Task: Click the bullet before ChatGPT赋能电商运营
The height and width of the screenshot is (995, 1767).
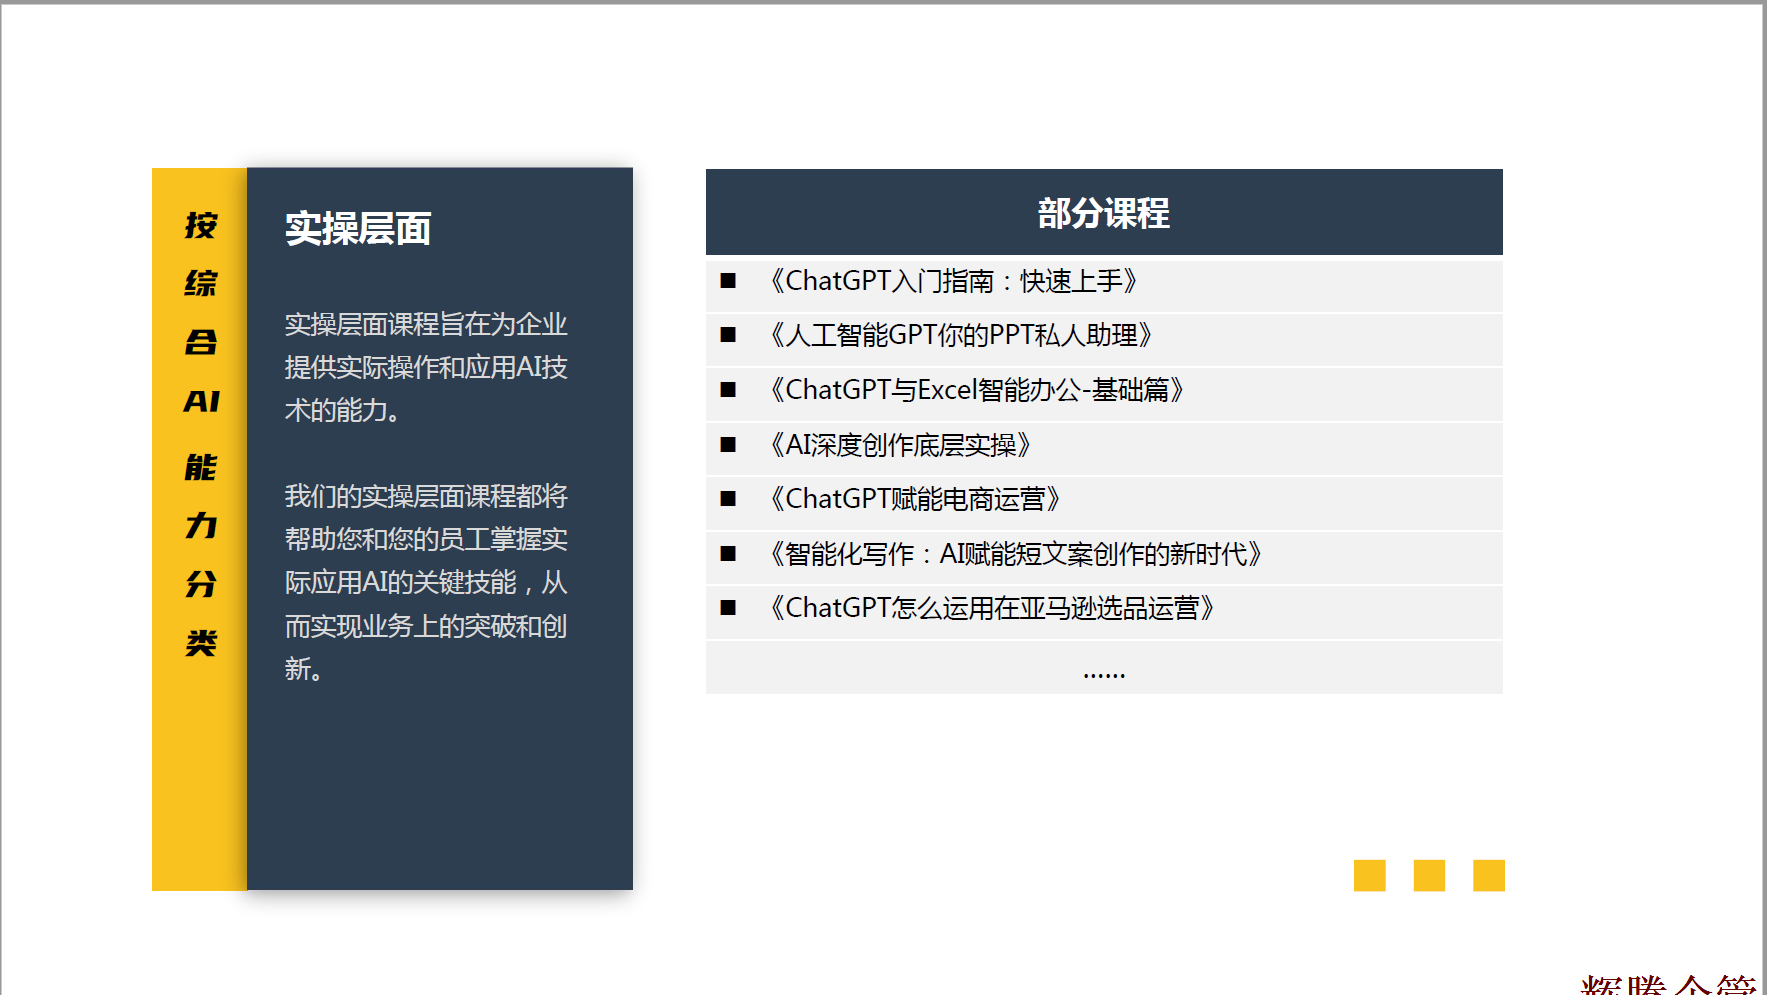Action: click(728, 499)
